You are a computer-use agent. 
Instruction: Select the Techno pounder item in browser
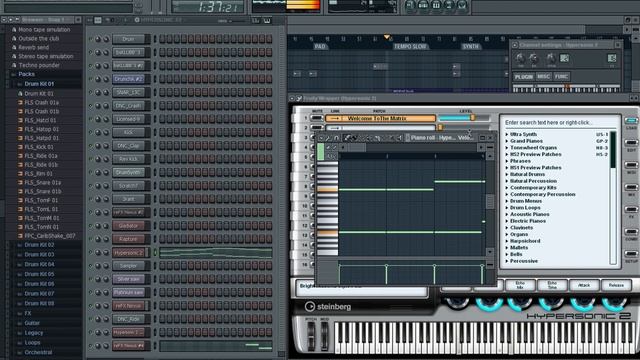(39, 65)
